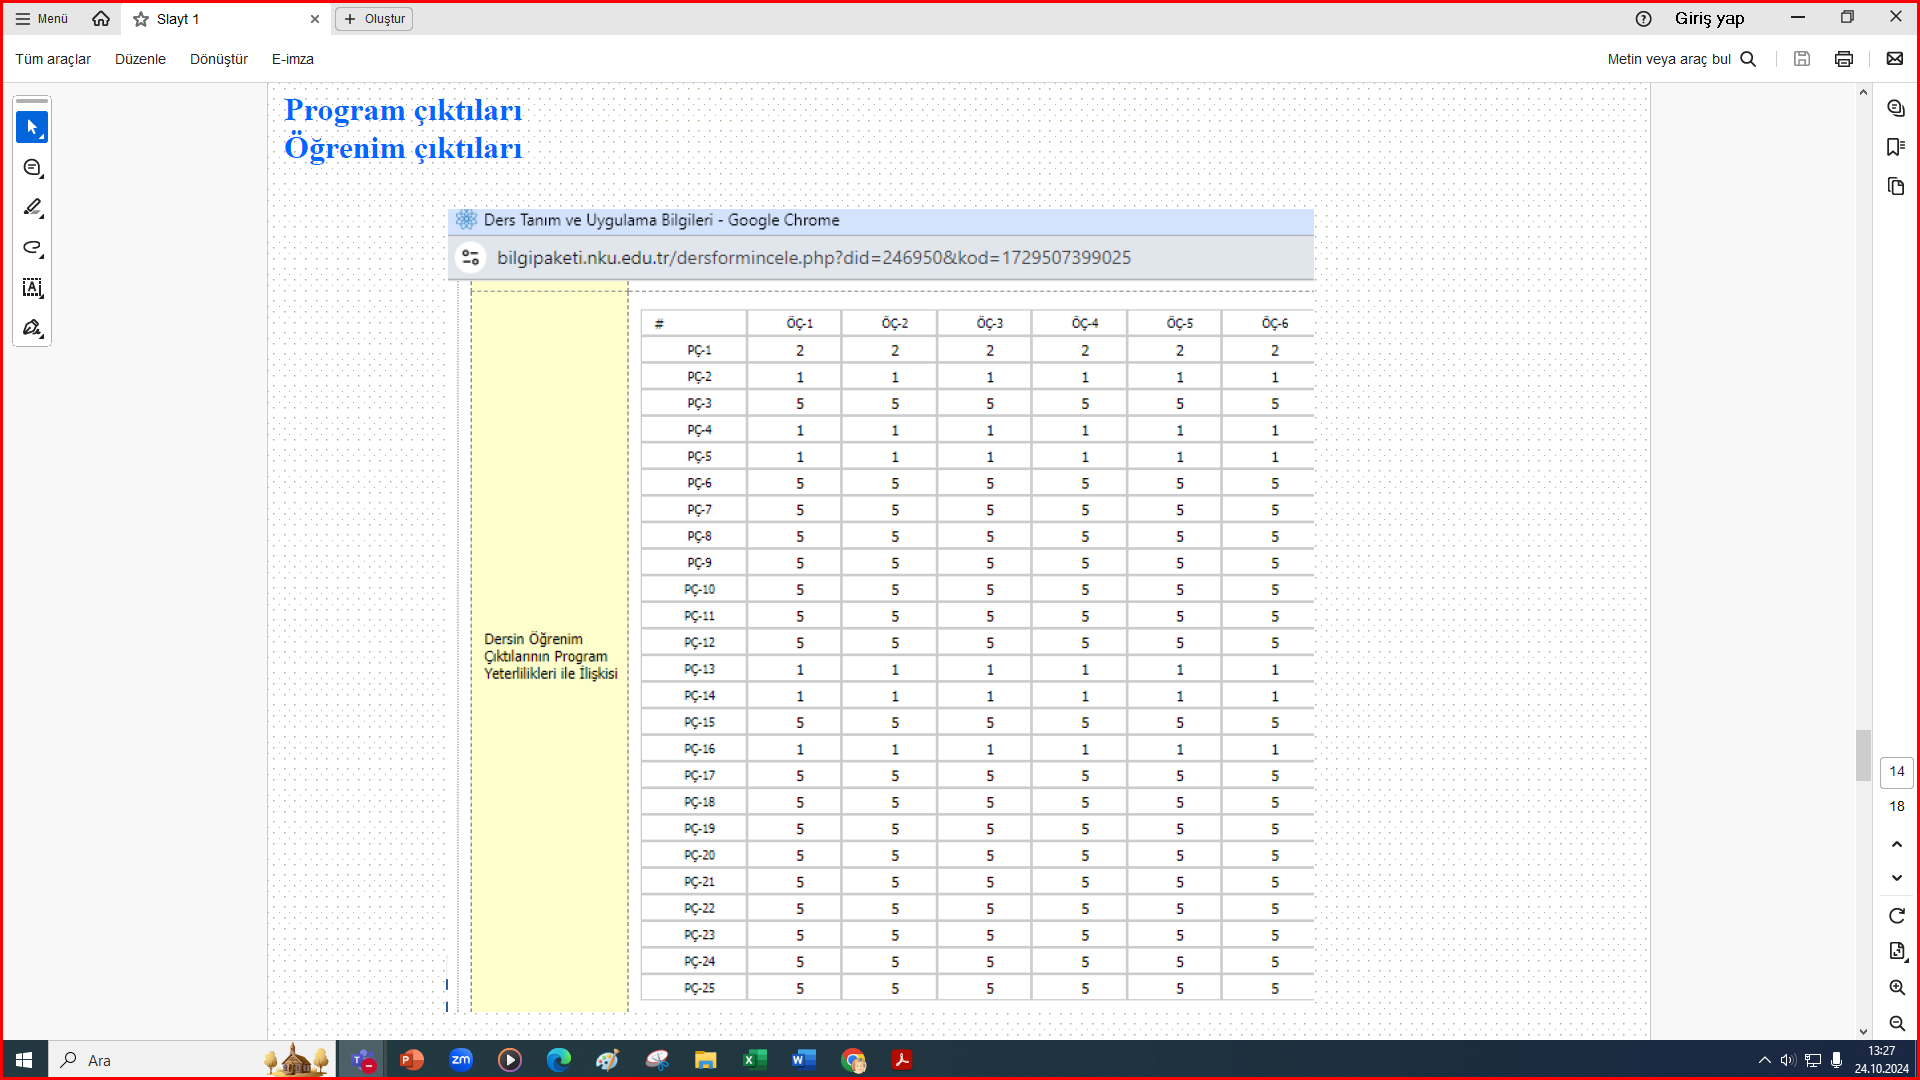Open Microsoft Edge from taskbar
Screen dimensions: 1920x1080
[559, 1060]
